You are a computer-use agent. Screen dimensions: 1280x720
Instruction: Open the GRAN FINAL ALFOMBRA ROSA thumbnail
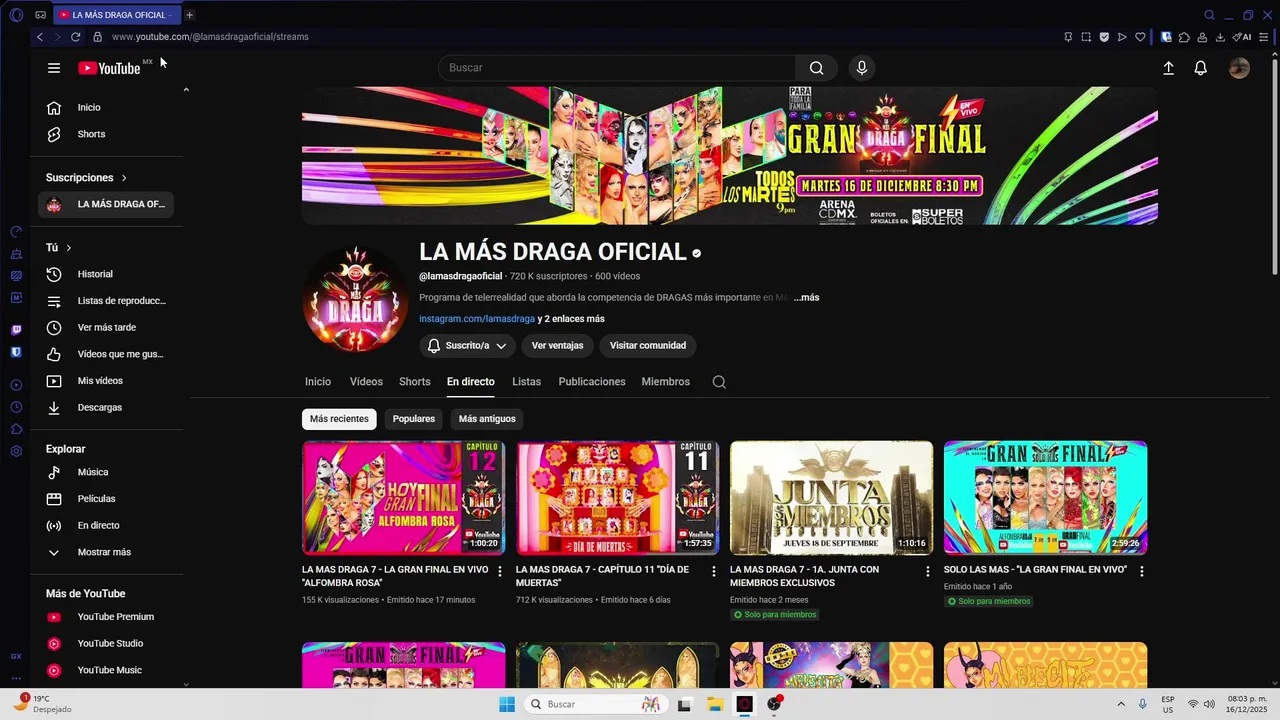pos(403,498)
